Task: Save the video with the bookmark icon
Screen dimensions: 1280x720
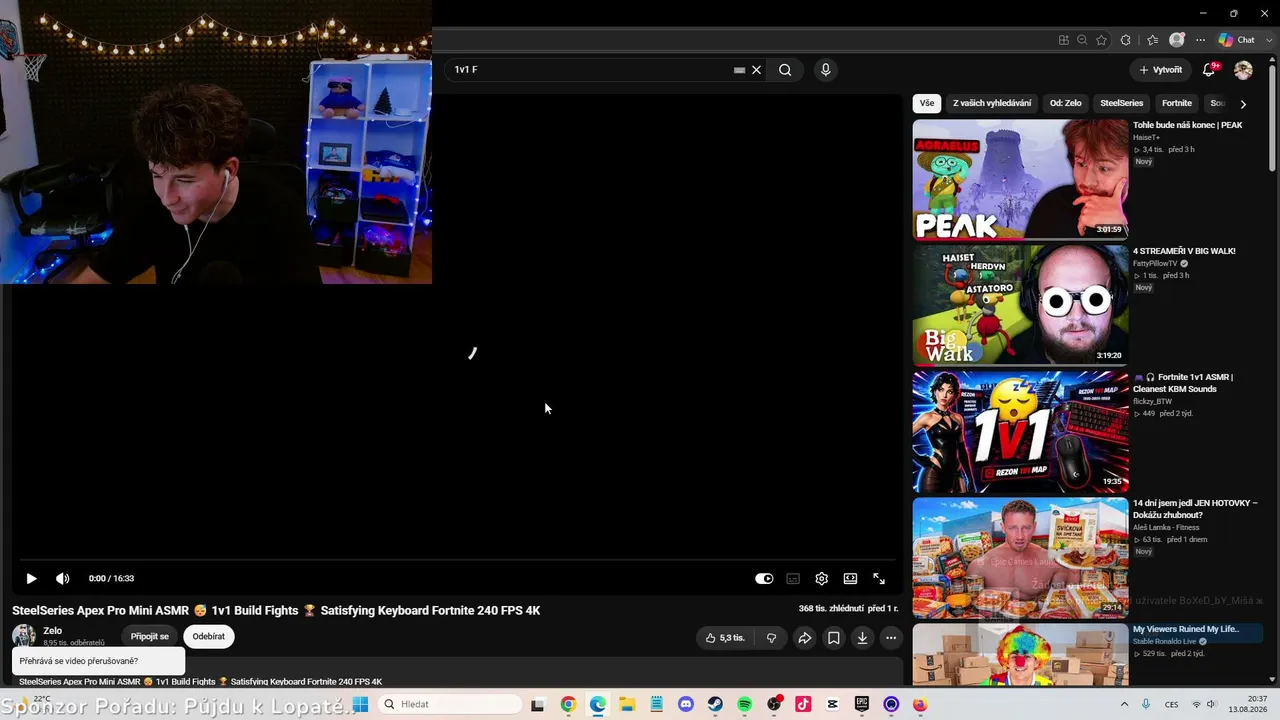Action: [x=833, y=638]
